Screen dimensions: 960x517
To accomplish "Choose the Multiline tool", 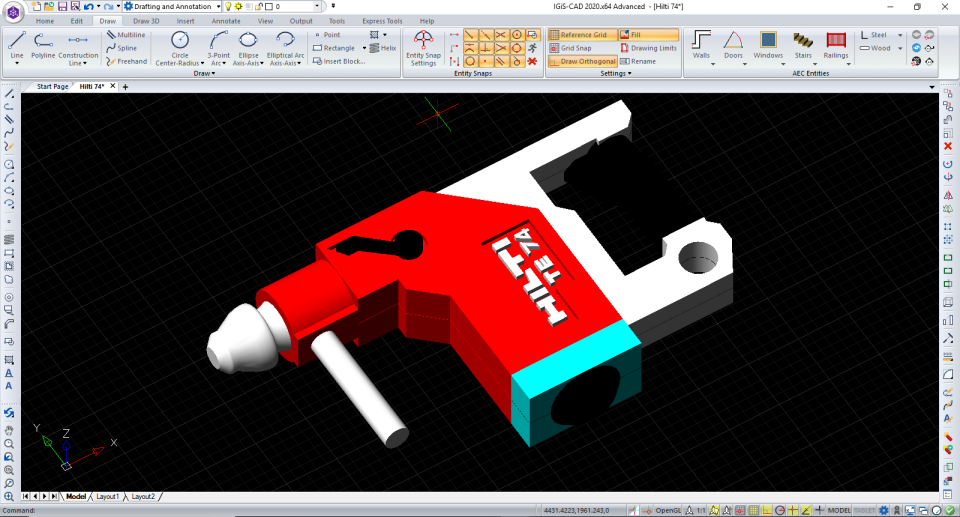I will [126, 35].
